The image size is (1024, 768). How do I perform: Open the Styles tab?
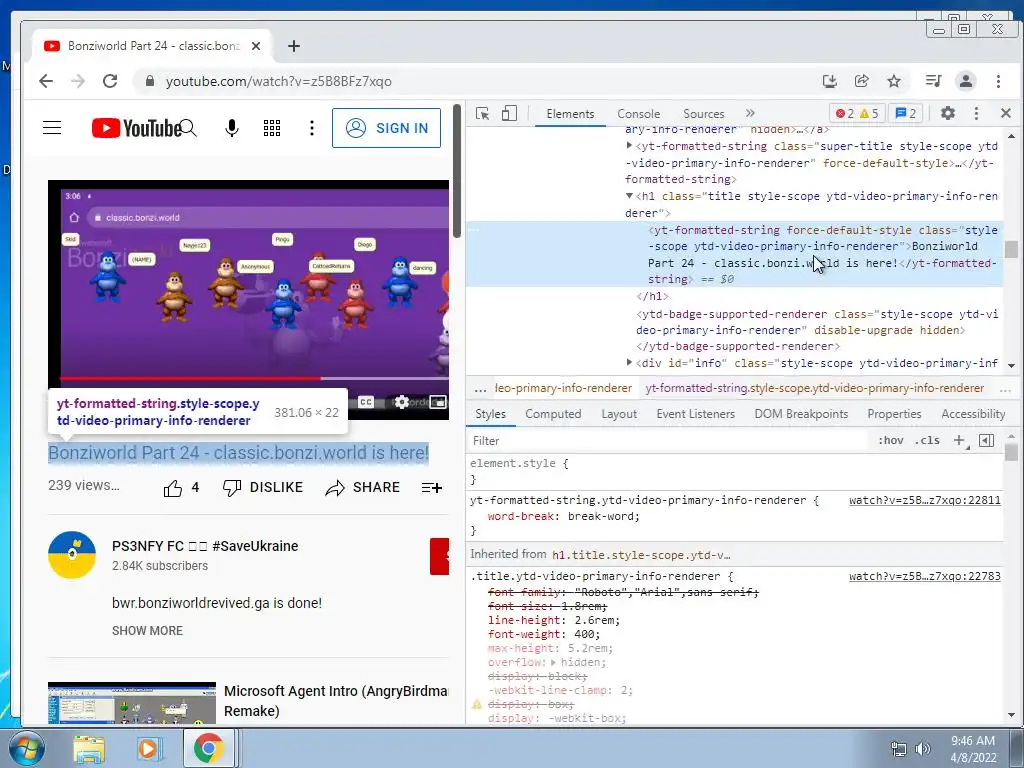pyautogui.click(x=490, y=414)
